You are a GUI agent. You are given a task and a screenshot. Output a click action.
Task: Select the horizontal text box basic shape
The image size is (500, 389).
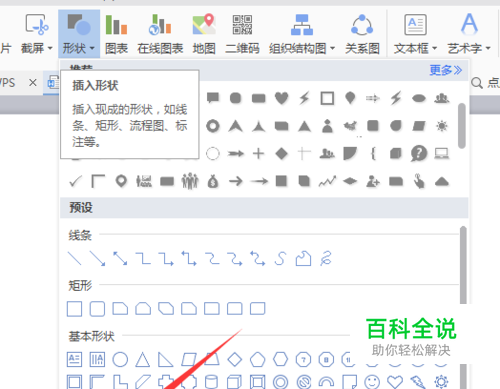[74, 359]
